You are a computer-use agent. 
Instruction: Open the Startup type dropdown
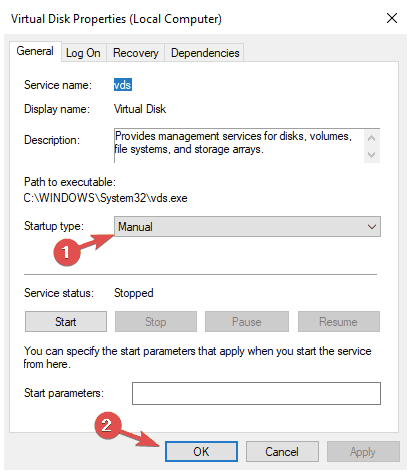tap(247, 227)
